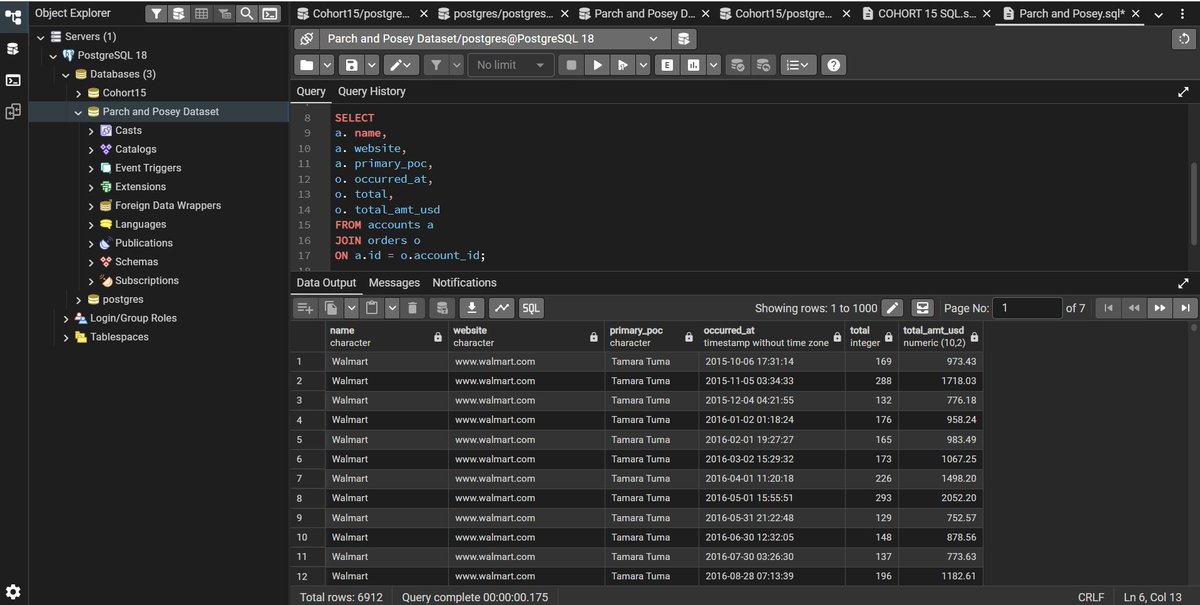Open the No limit rows dropdown
This screenshot has width=1200, height=605.
511,65
